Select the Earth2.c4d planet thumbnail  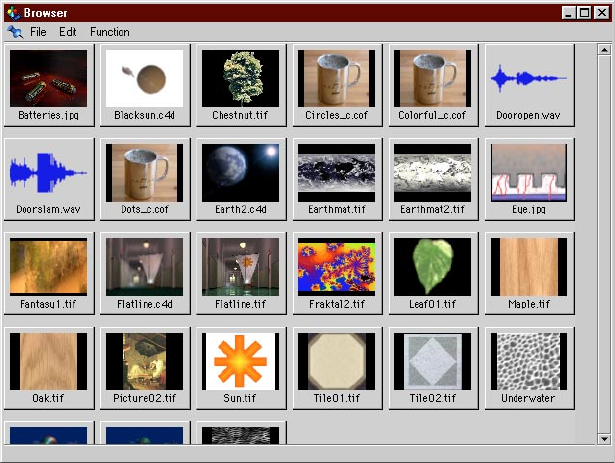coord(240,173)
